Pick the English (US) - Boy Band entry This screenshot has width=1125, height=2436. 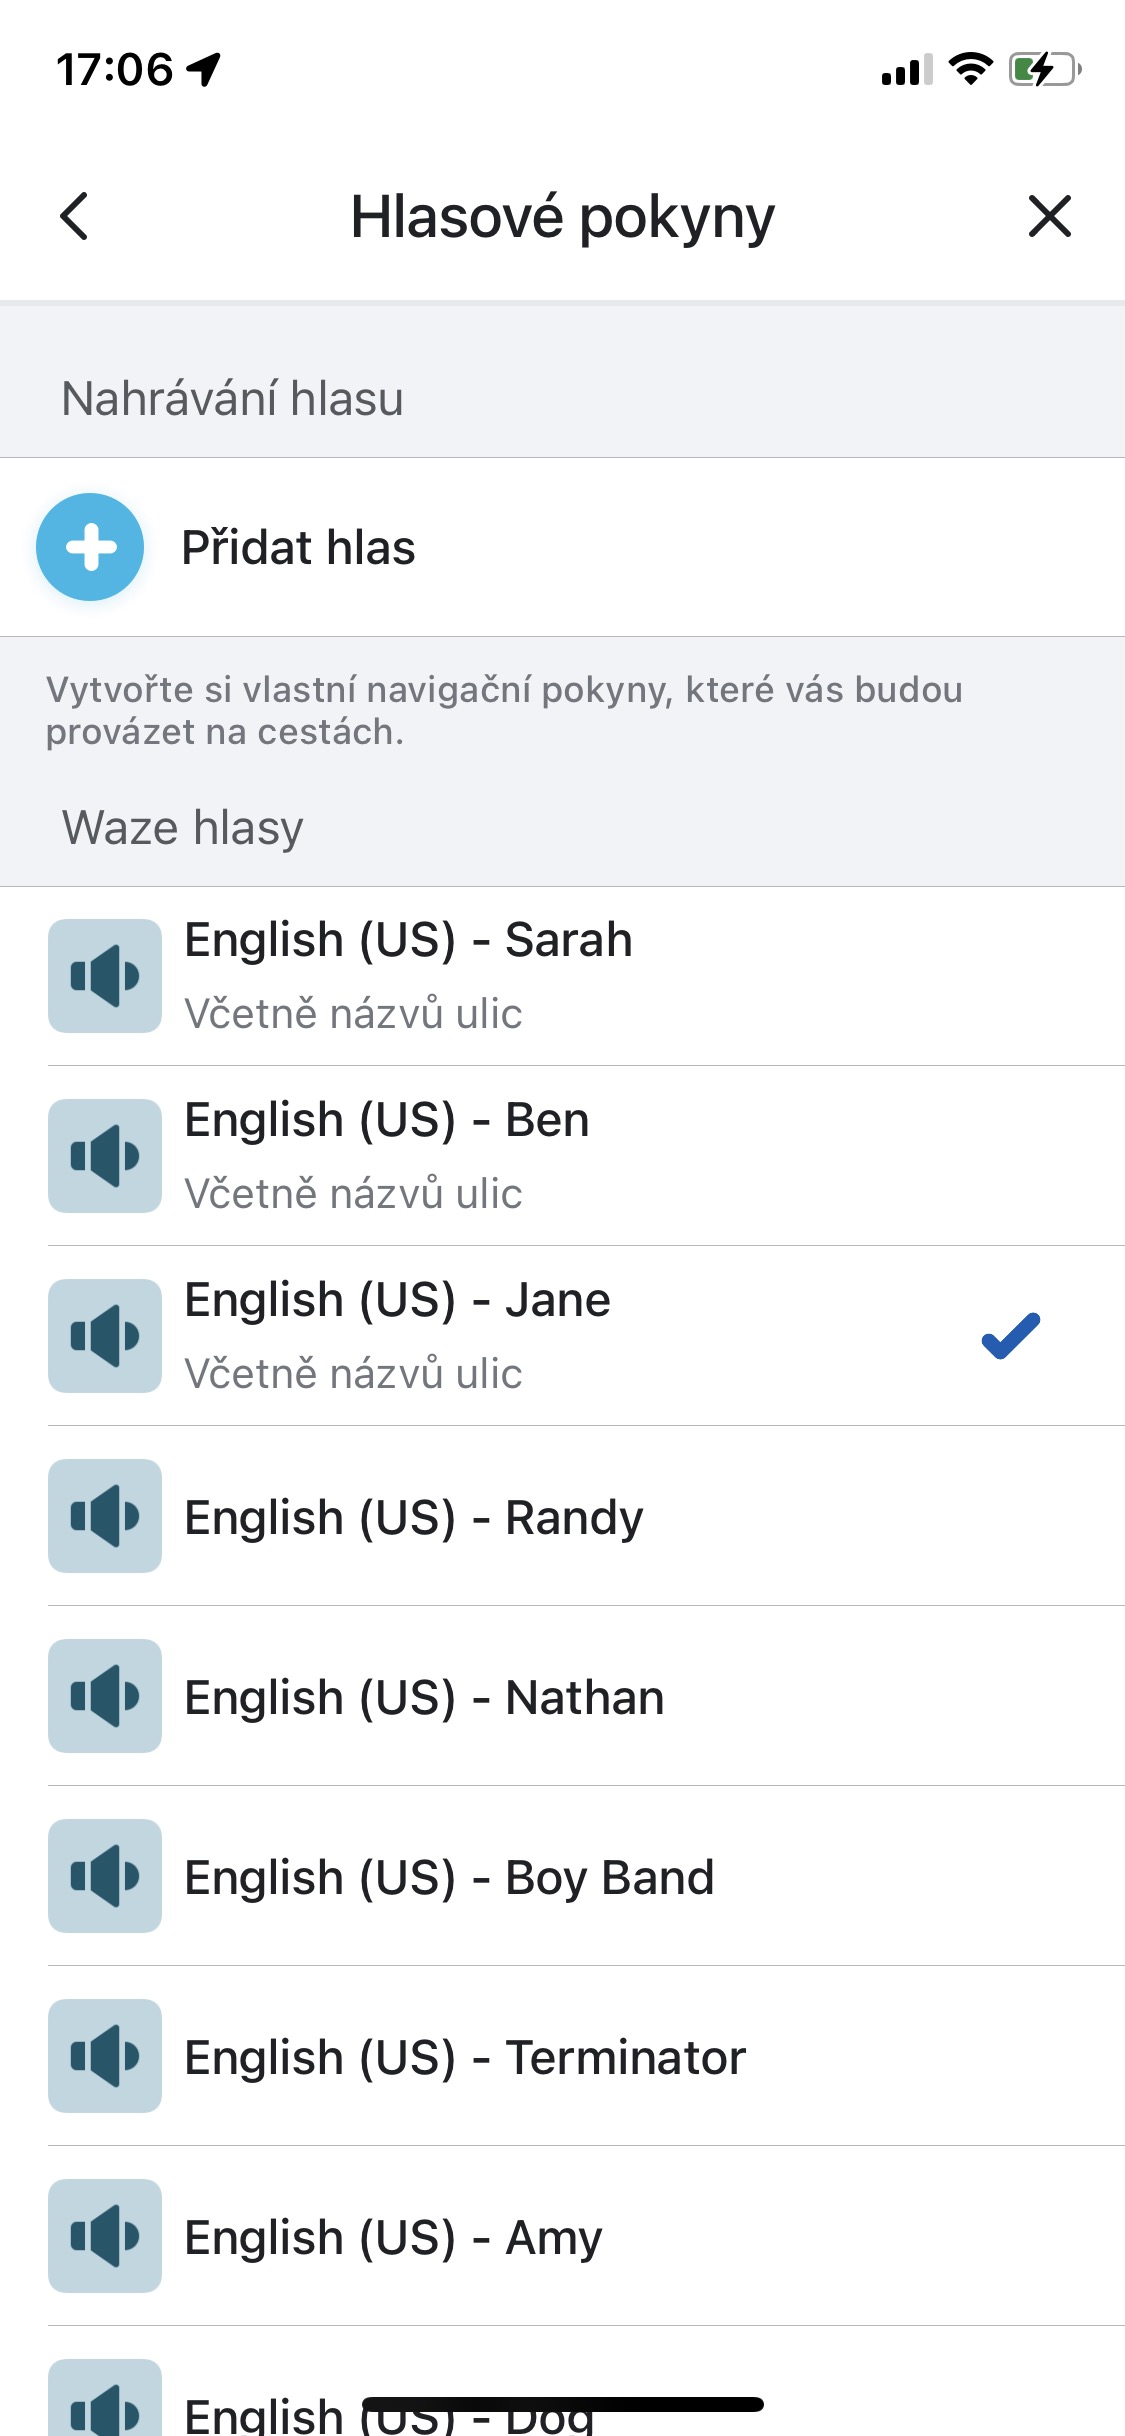[x=450, y=1878]
